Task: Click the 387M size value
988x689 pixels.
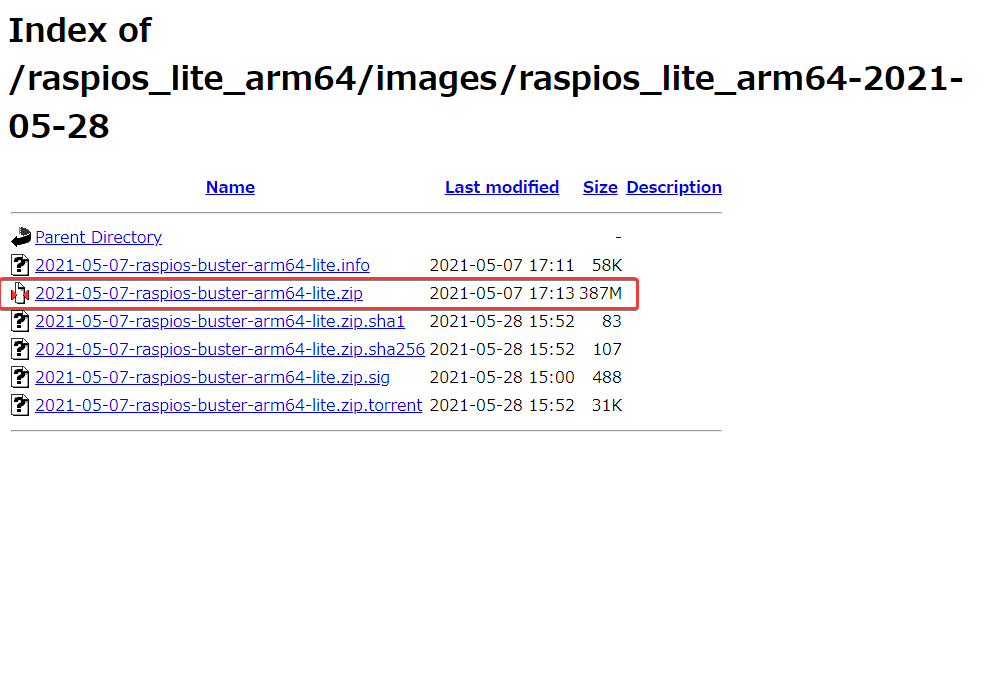Action: click(600, 293)
